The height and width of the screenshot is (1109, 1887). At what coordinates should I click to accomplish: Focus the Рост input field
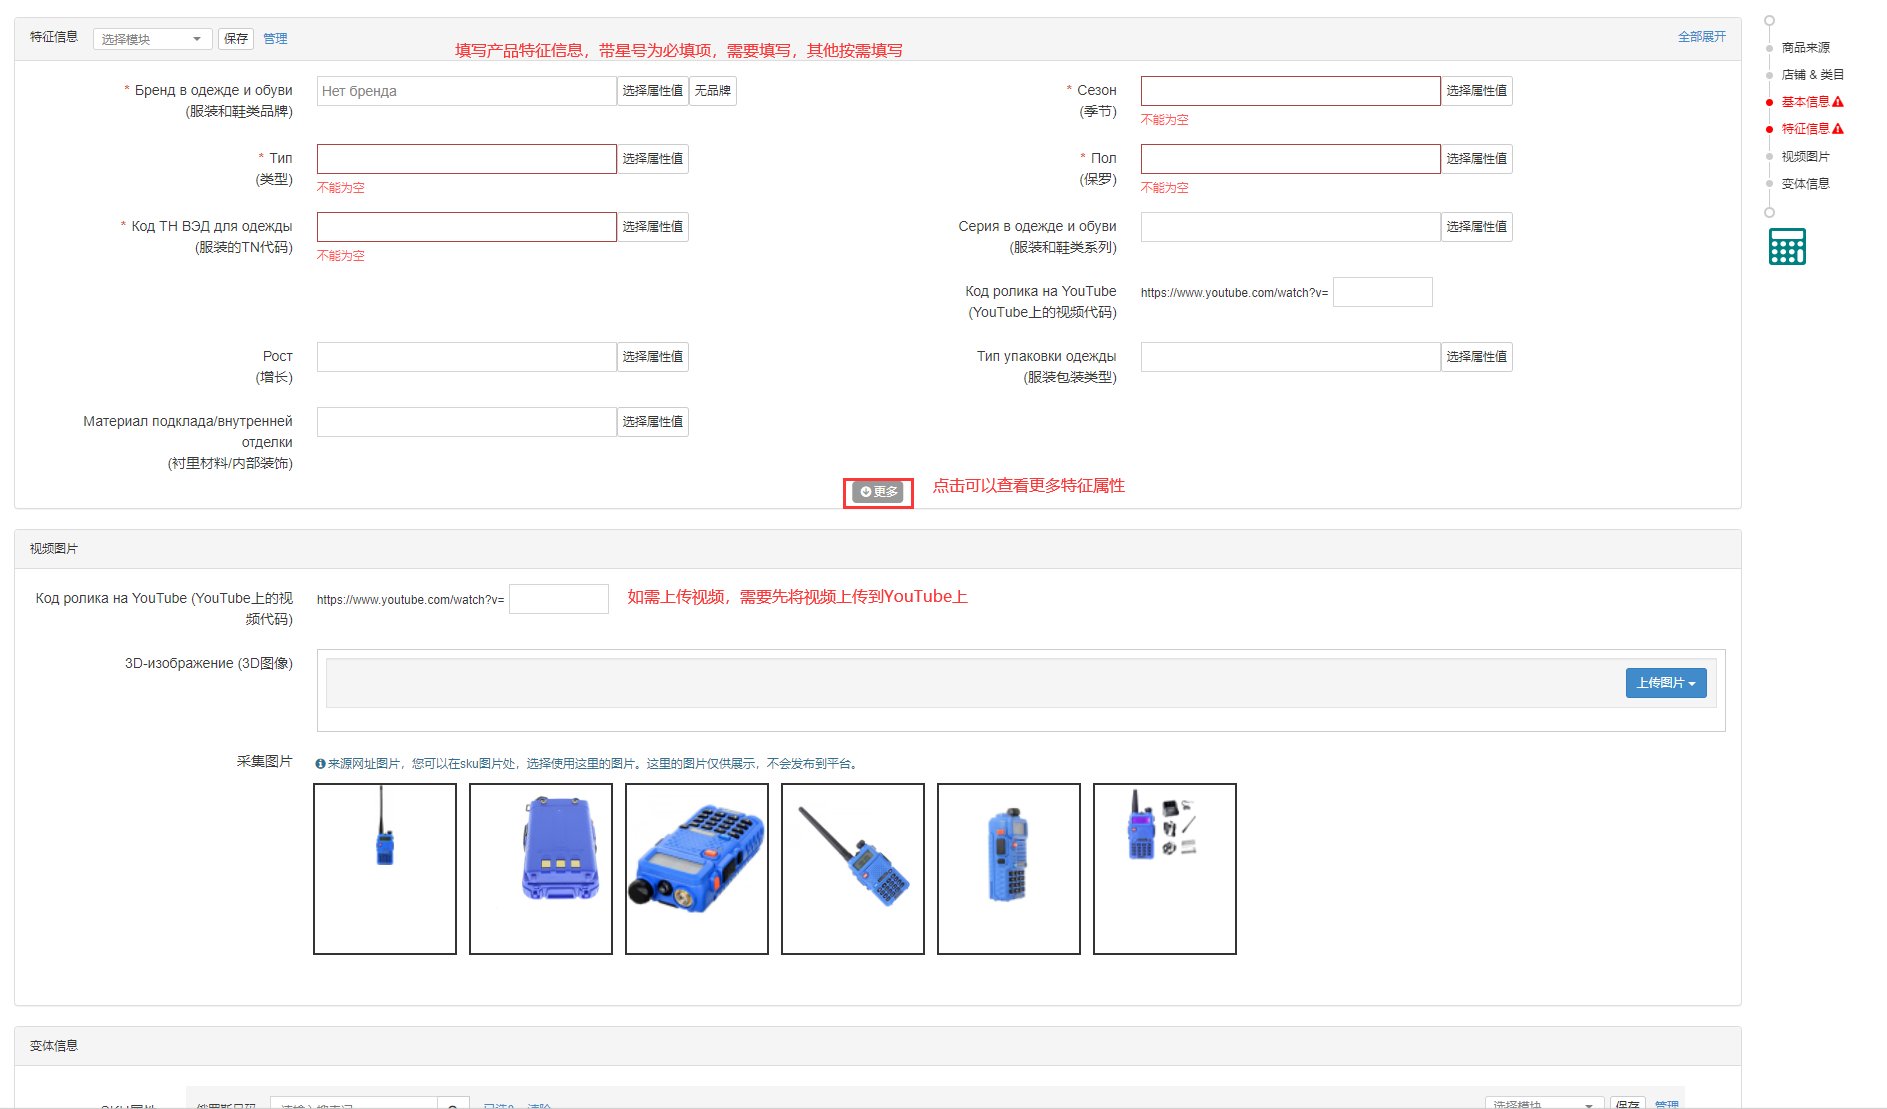pyautogui.click(x=466, y=357)
